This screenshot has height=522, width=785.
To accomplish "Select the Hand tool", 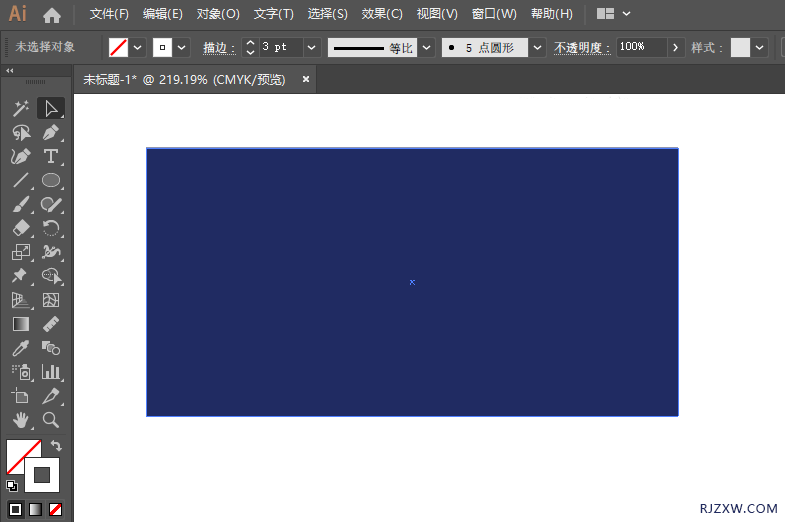I will tap(21, 420).
